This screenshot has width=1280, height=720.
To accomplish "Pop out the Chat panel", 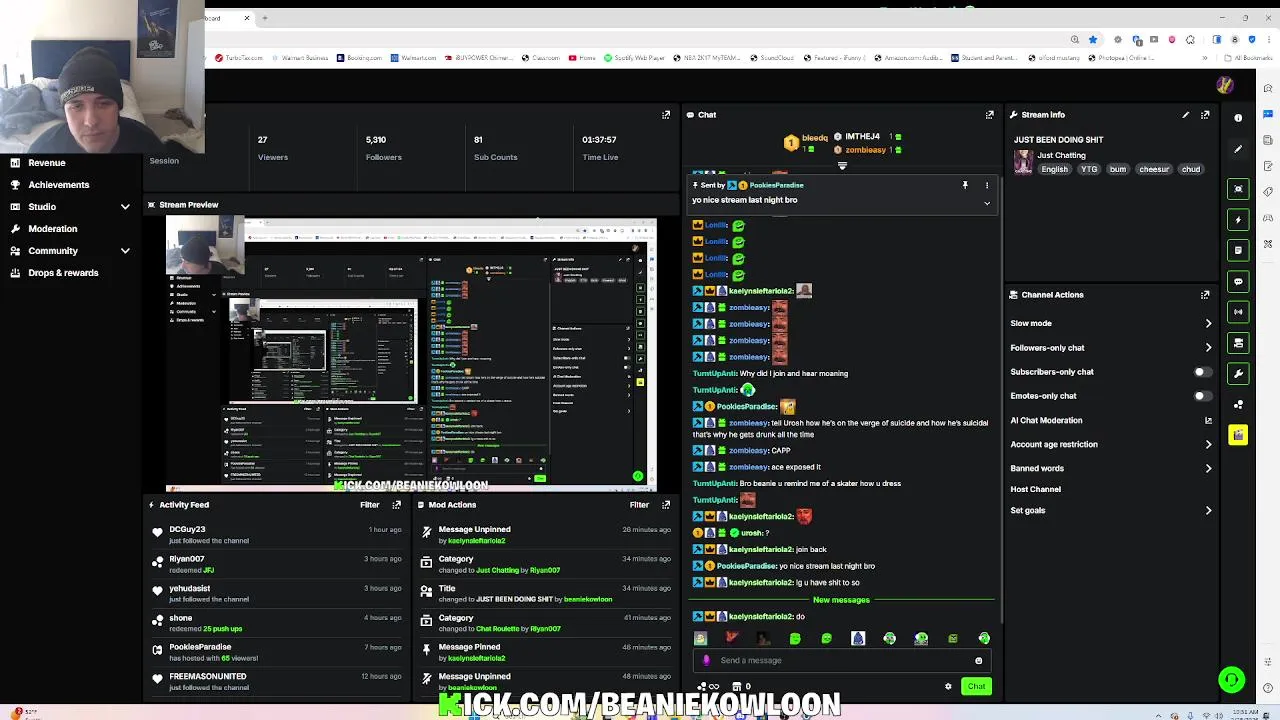I will tap(990, 115).
